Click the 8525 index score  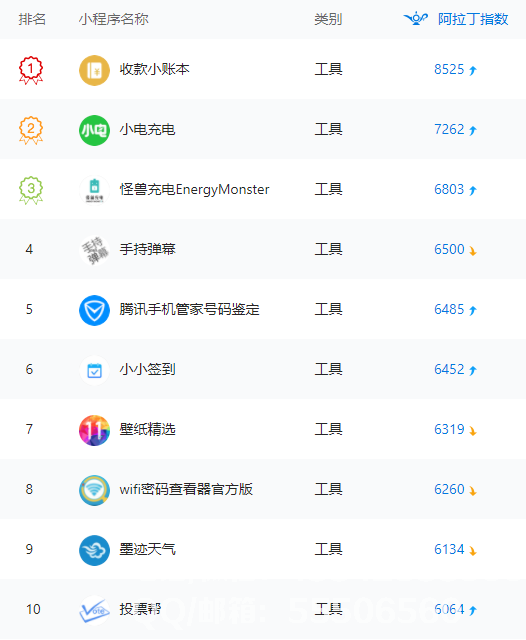tap(449, 69)
